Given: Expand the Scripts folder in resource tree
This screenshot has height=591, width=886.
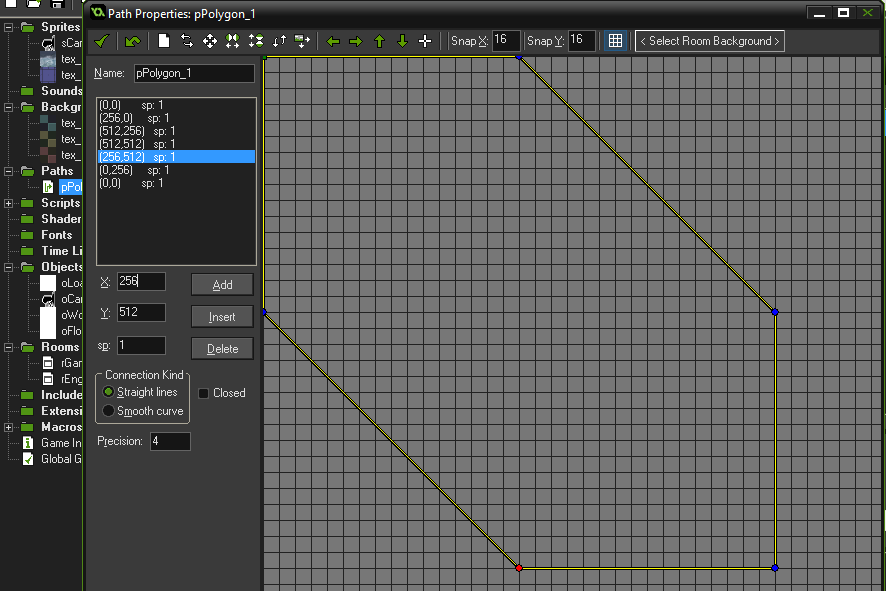Looking at the screenshot, I should tap(10, 203).
